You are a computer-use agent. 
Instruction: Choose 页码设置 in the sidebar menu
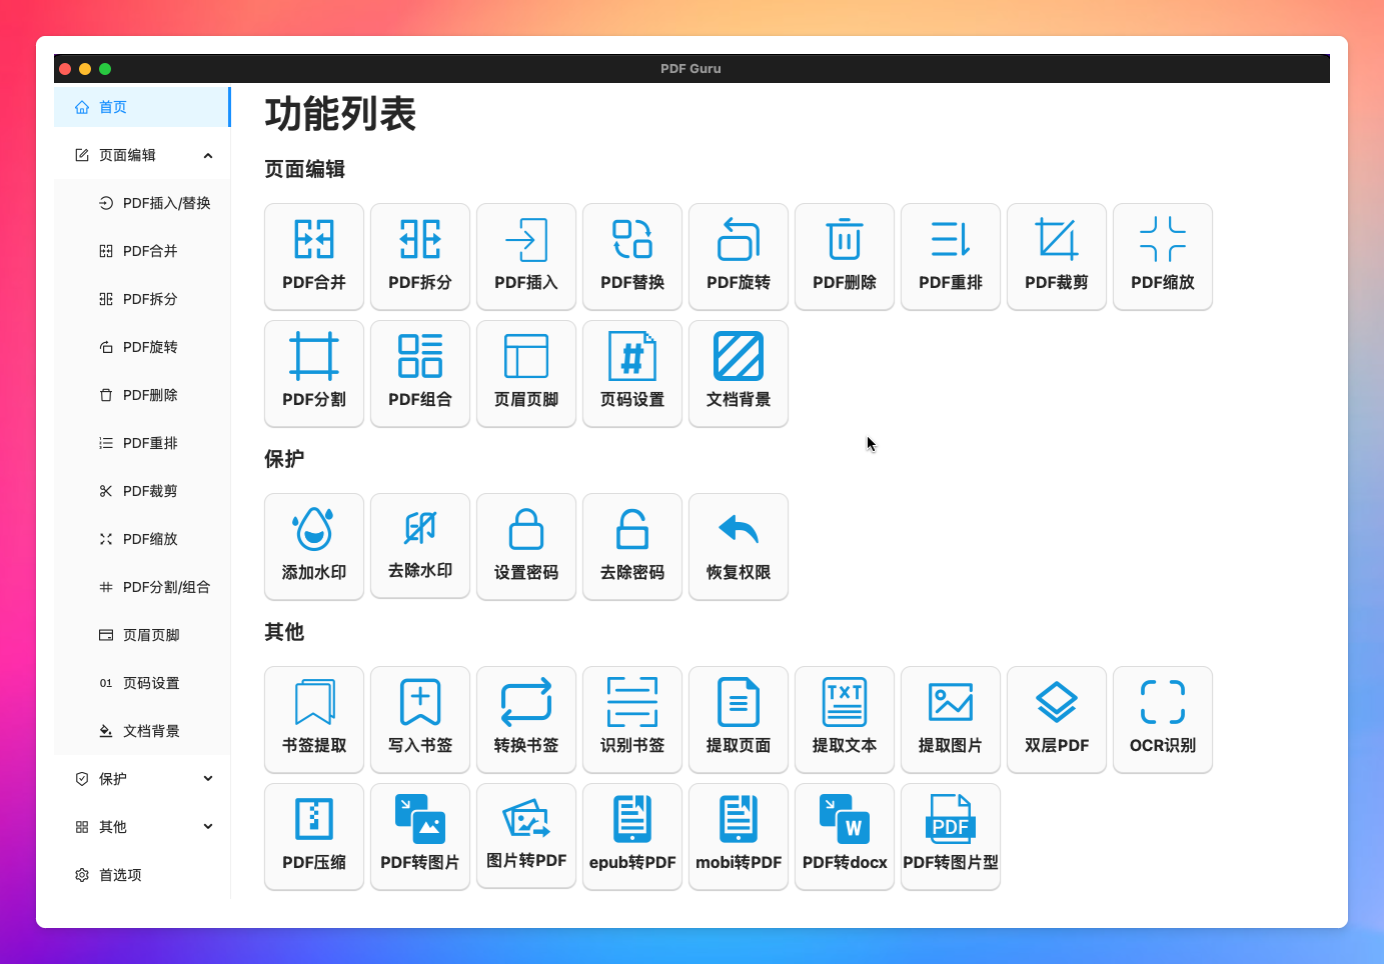[142, 683]
